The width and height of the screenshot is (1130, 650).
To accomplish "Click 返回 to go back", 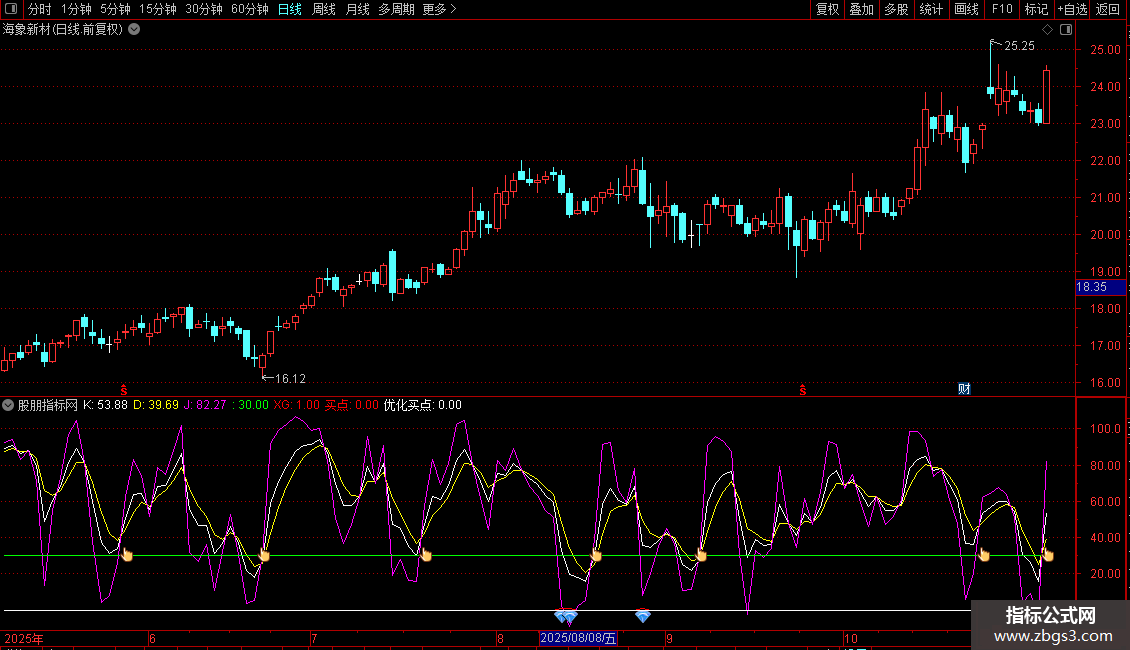I will pos(1108,9).
